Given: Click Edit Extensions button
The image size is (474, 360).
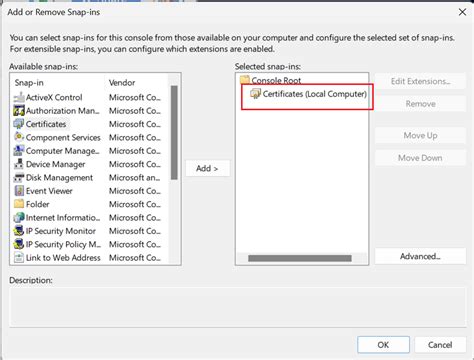Looking at the screenshot, I should click(420, 81).
